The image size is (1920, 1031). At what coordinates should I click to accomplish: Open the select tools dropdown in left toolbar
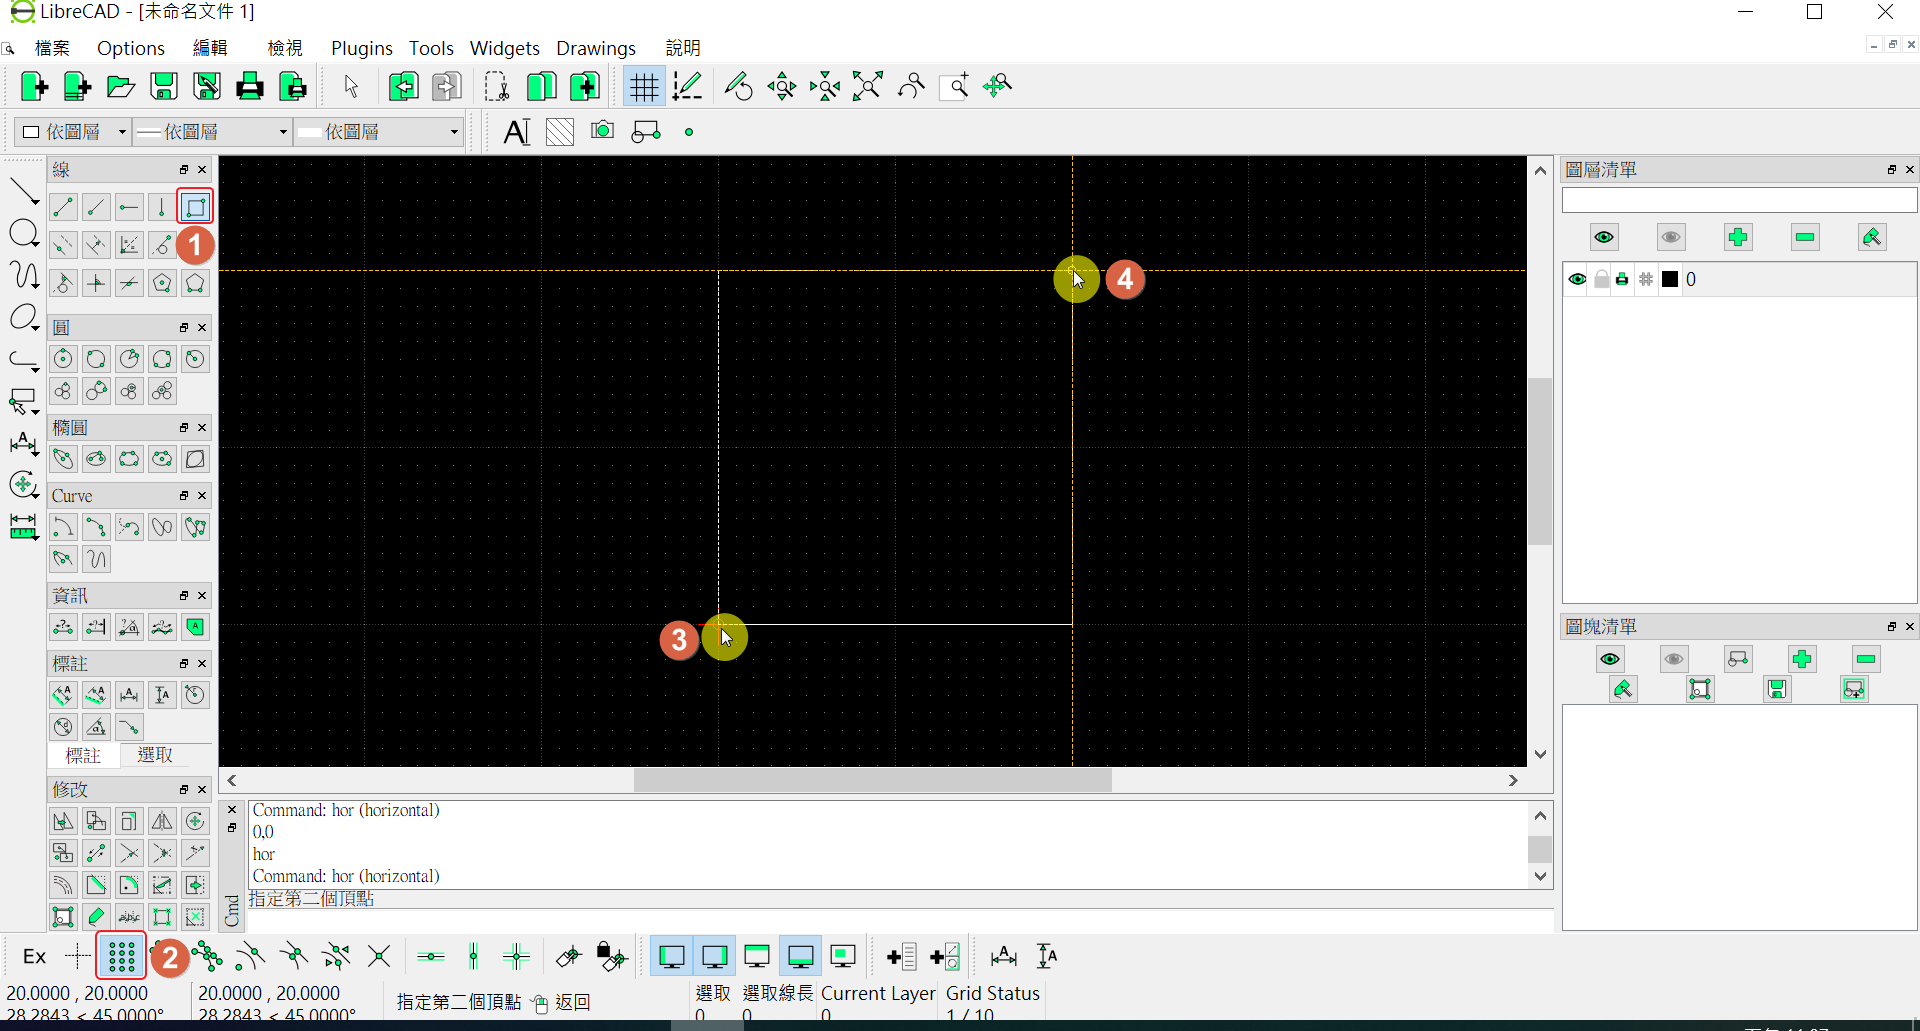pos(24,402)
